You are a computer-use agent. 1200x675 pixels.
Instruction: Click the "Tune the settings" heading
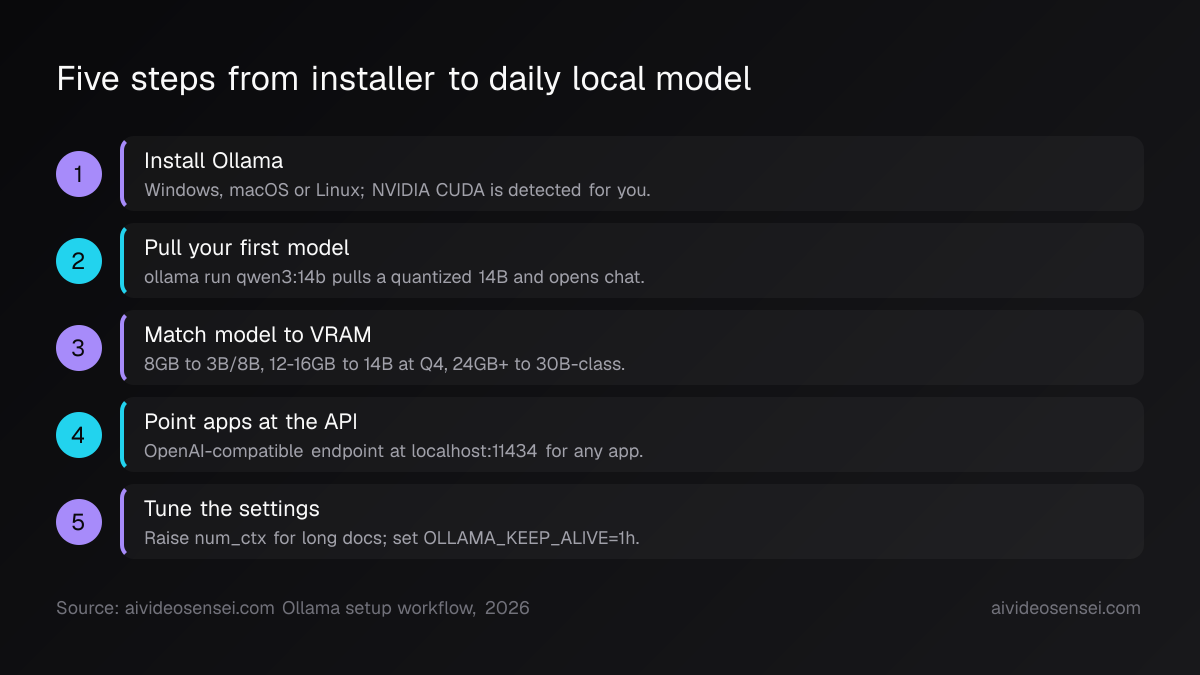click(232, 509)
